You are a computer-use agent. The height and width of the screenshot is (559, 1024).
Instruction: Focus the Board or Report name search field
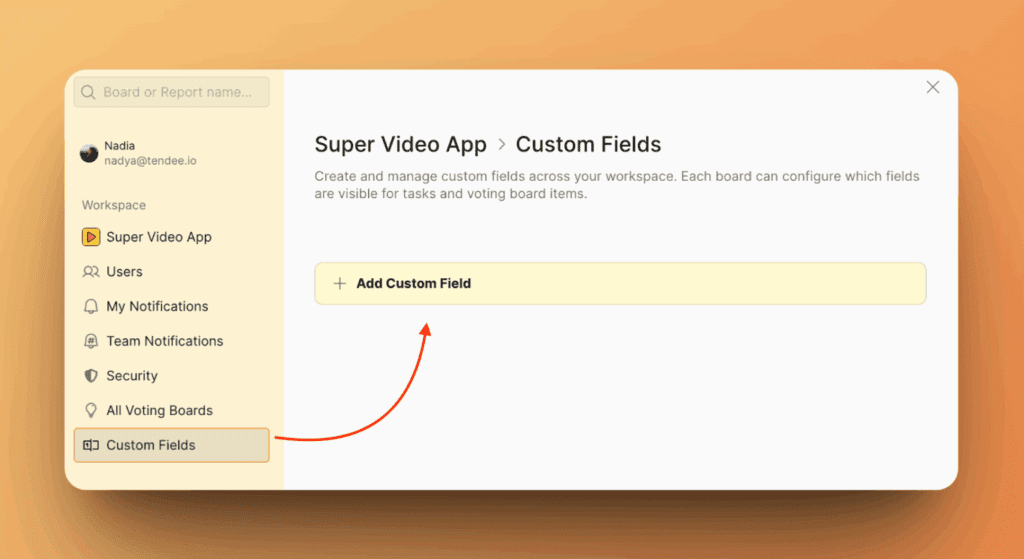pyautogui.click(x=180, y=92)
